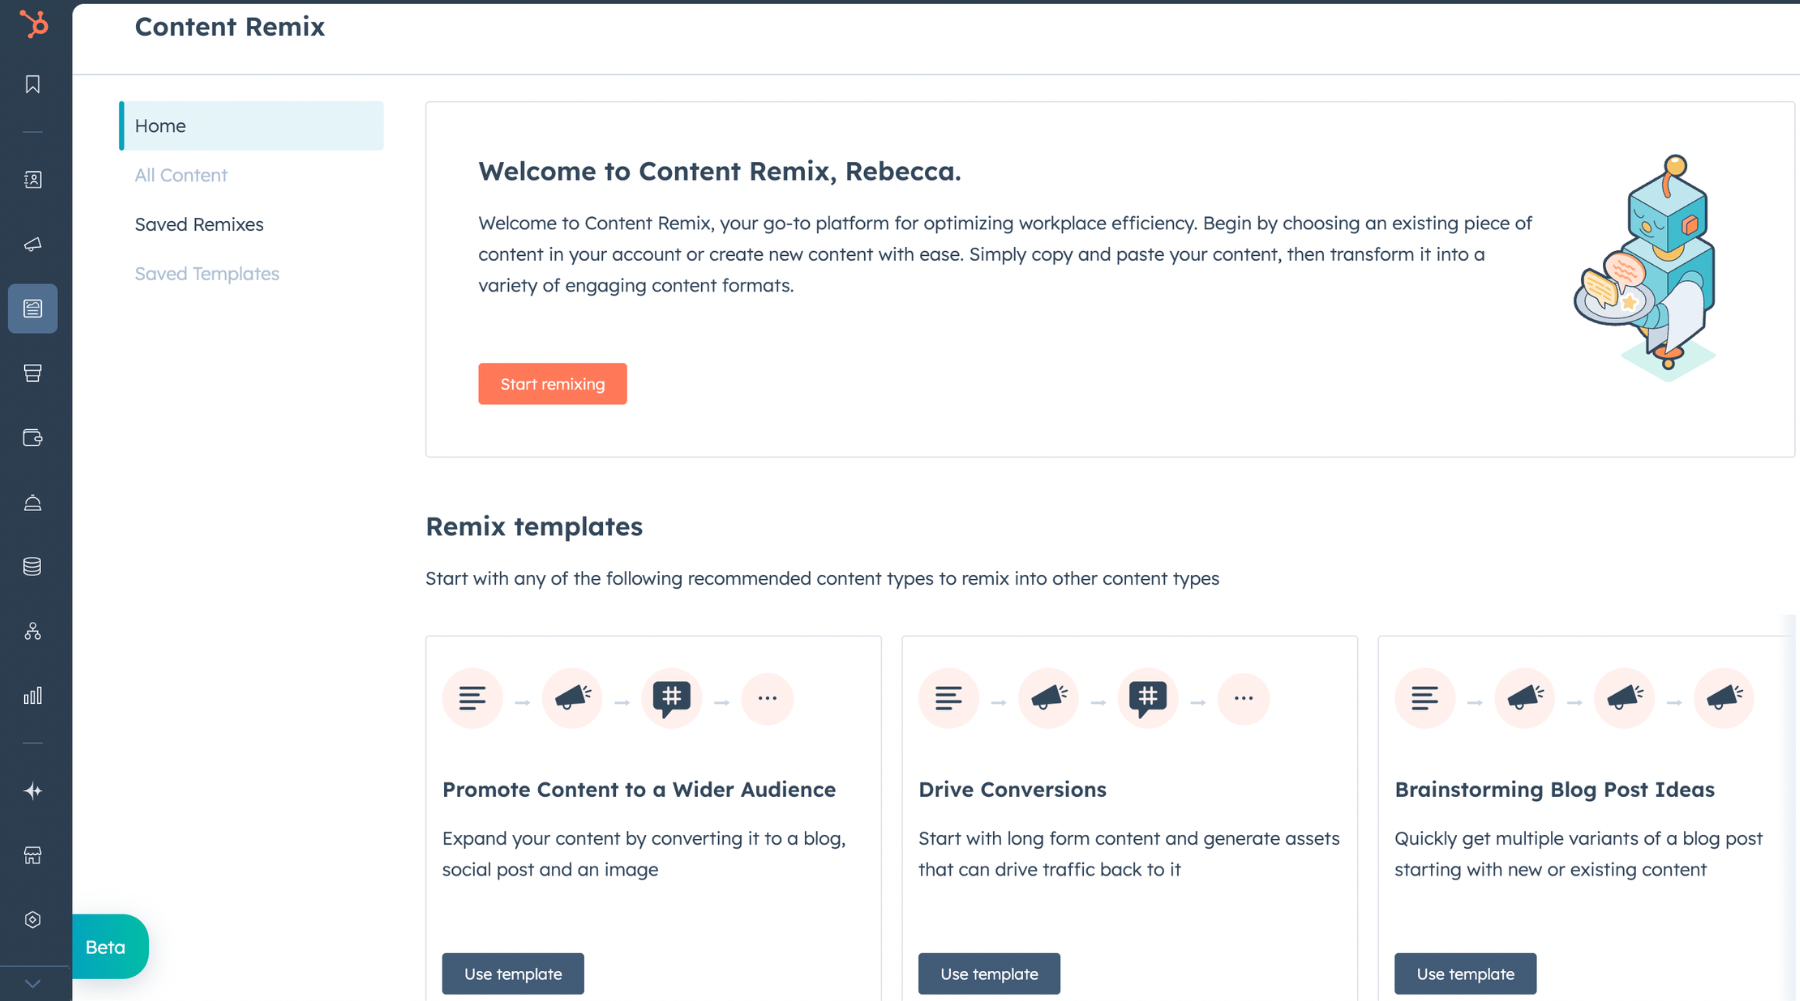Expand the sidebar using bottom chevron
The width and height of the screenshot is (1800, 1001).
coord(33,984)
